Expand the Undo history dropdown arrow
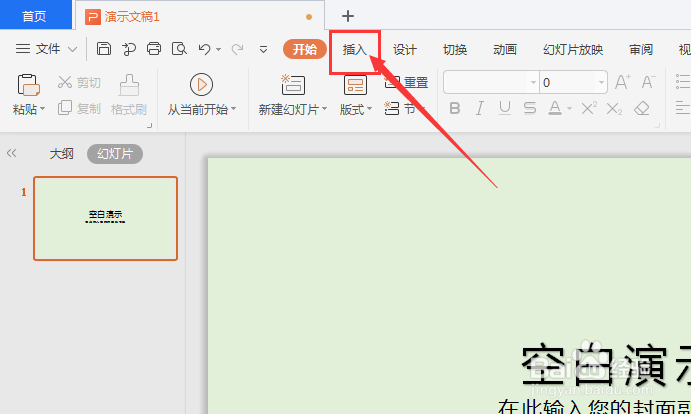The width and height of the screenshot is (691, 414). tap(218, 49)
